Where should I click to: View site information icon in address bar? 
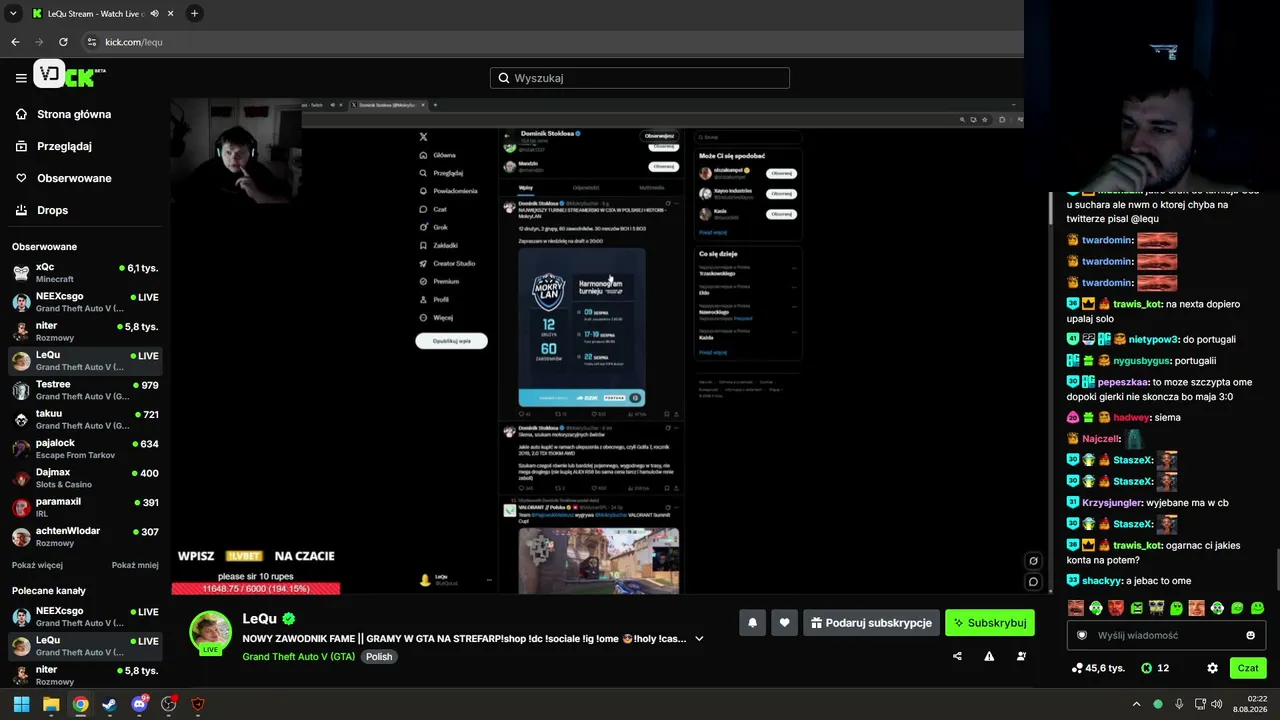[x=92, y=42]
